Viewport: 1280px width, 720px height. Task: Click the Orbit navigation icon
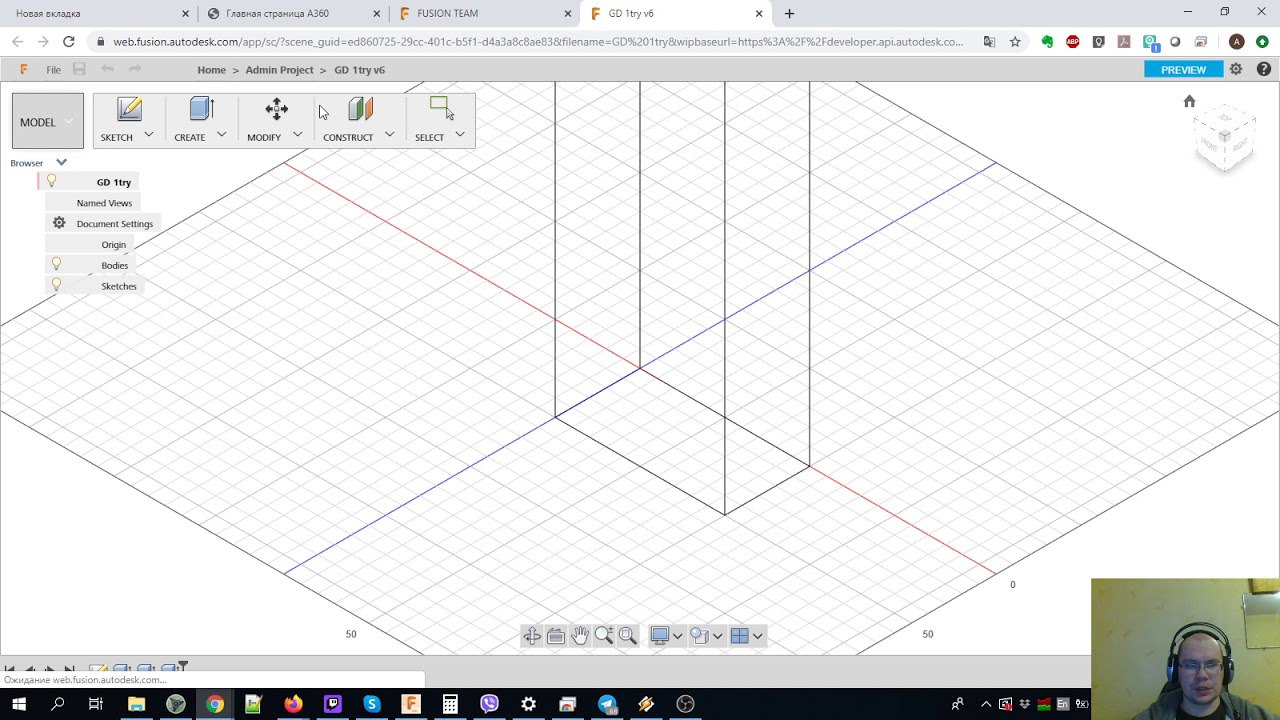(x=532, y=636)
